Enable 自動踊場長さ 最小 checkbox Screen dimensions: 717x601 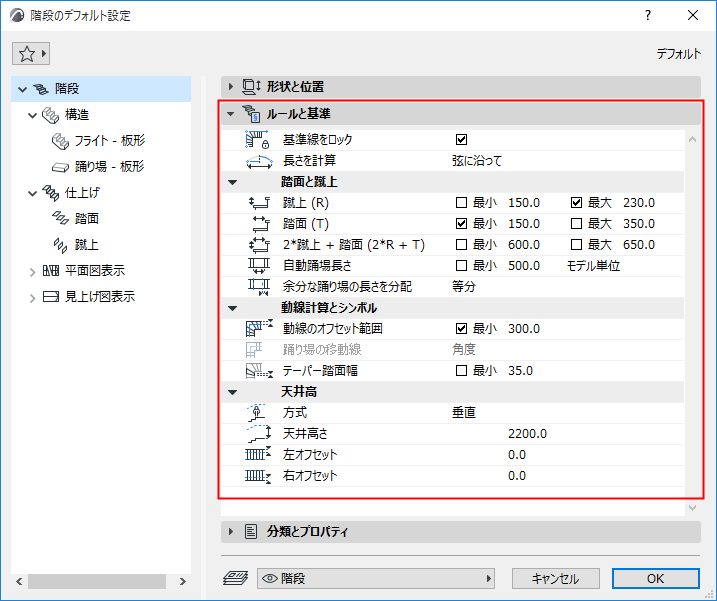461,266
